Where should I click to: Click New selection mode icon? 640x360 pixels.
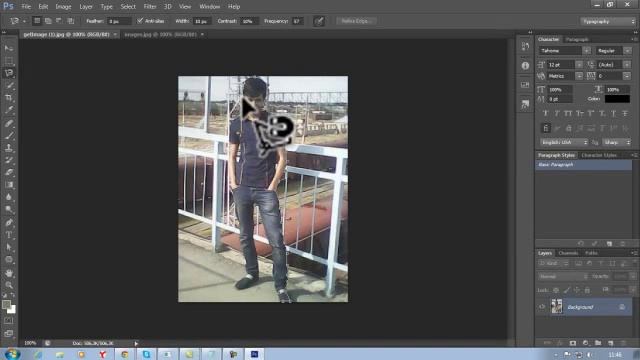pyautogui.click(x=37, y=21)
